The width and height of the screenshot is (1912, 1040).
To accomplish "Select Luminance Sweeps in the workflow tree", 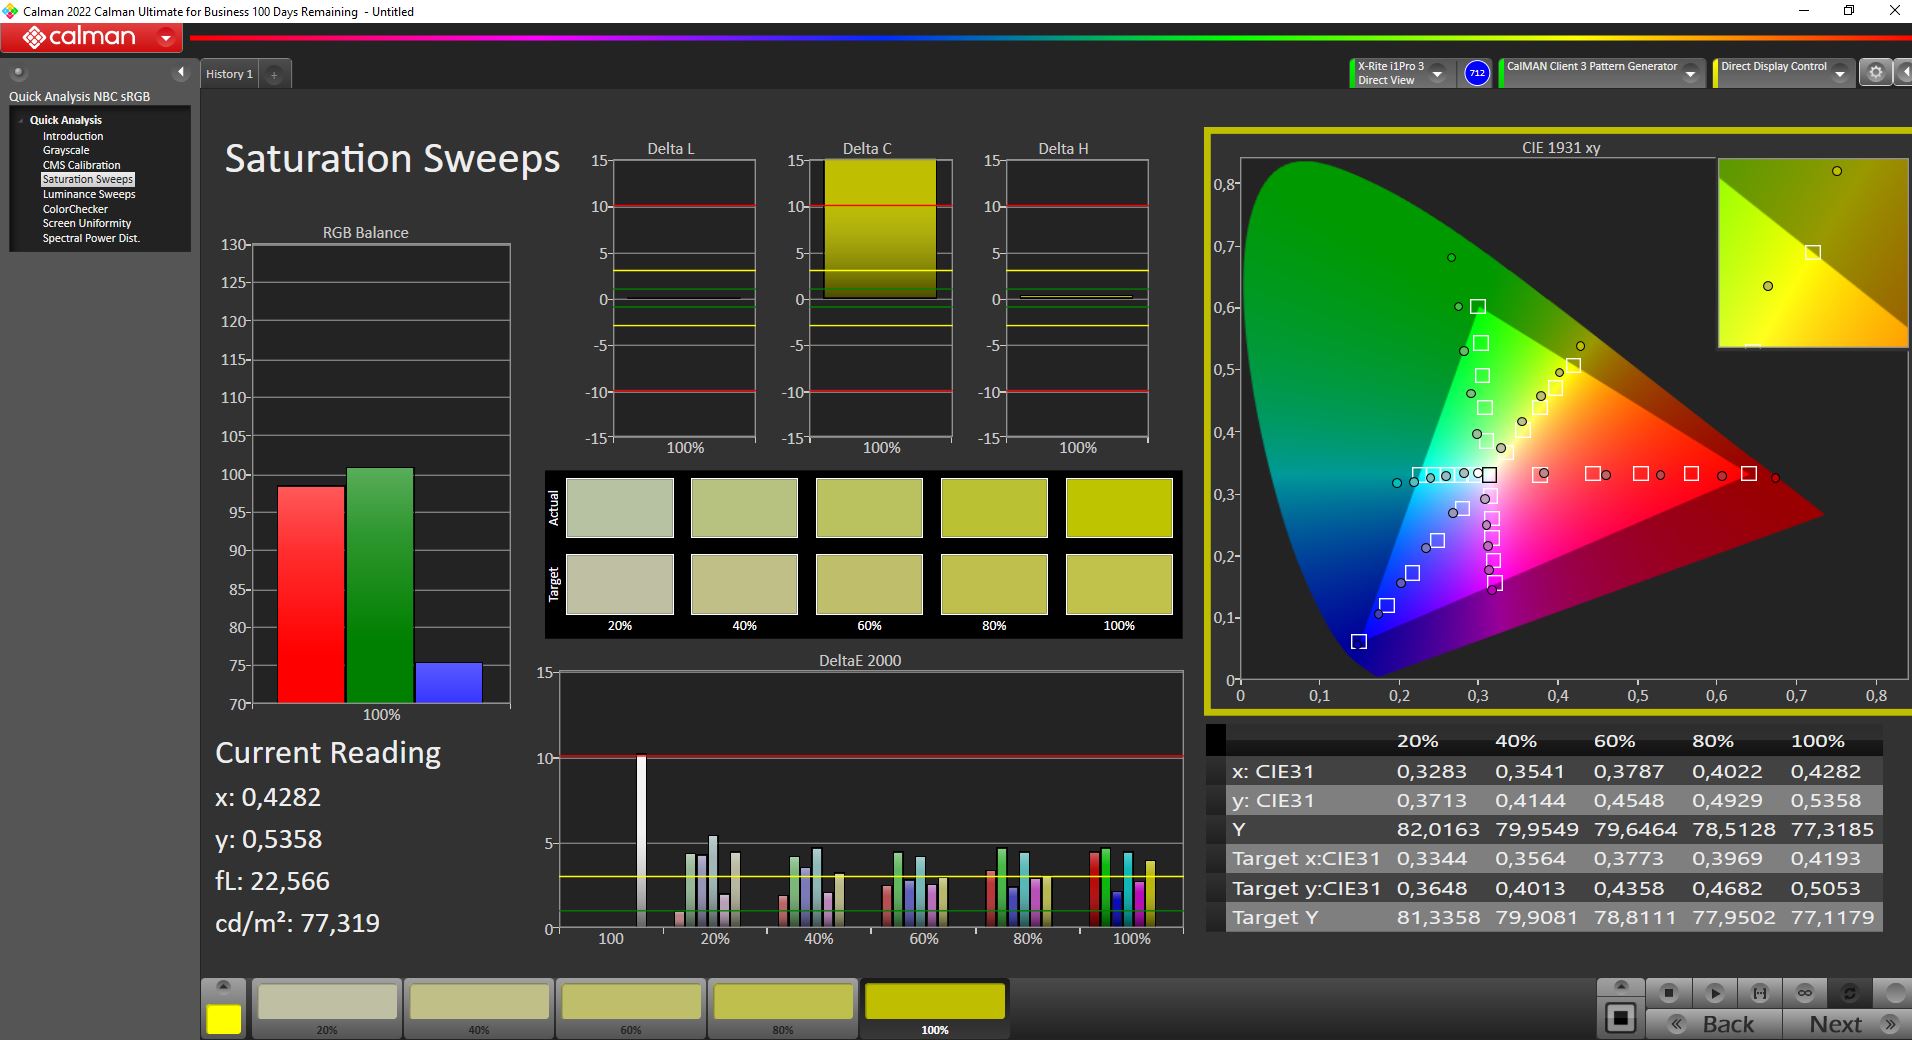I will click(x=89, y=194).
